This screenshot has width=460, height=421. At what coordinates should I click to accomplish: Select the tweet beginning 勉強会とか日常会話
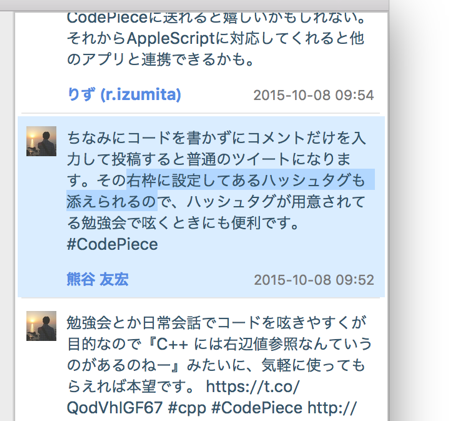click(201, 363)
